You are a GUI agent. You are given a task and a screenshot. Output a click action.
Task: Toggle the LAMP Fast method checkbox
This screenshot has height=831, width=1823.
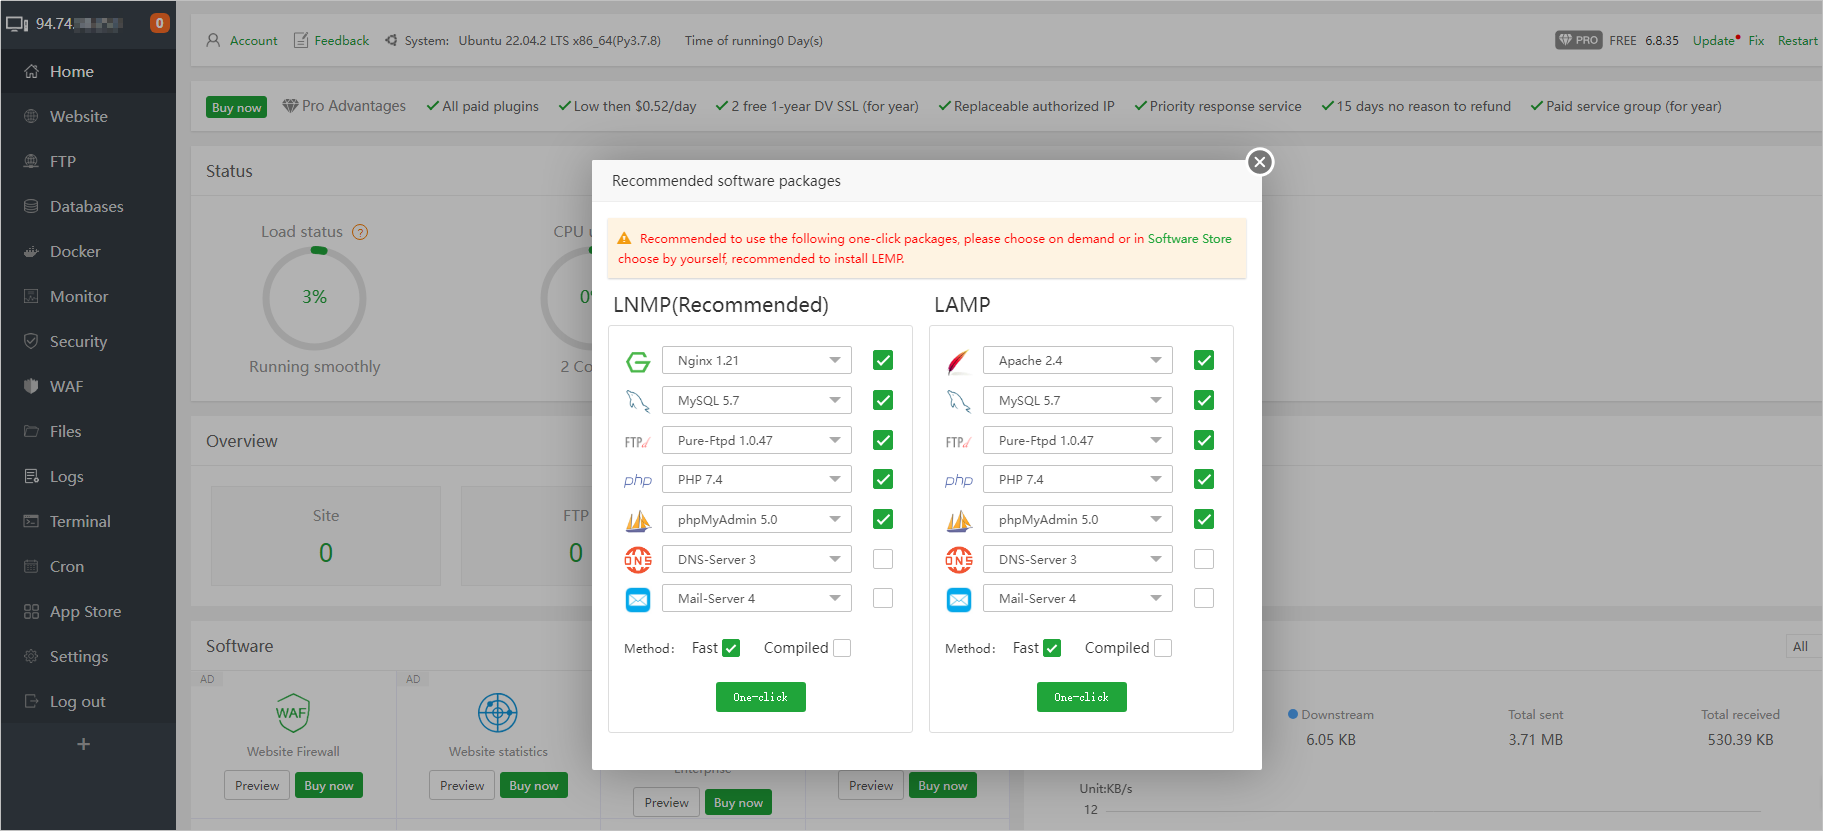(1052, 648)
